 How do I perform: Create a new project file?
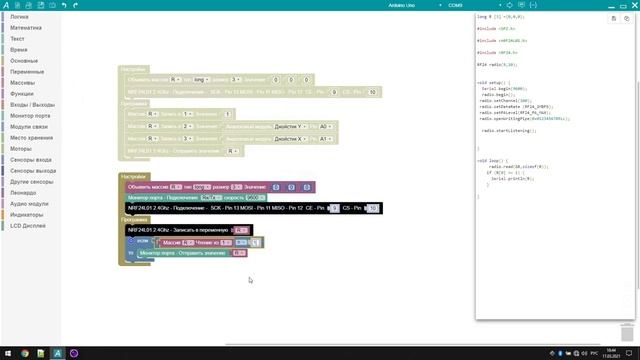[x=17, y=5]
